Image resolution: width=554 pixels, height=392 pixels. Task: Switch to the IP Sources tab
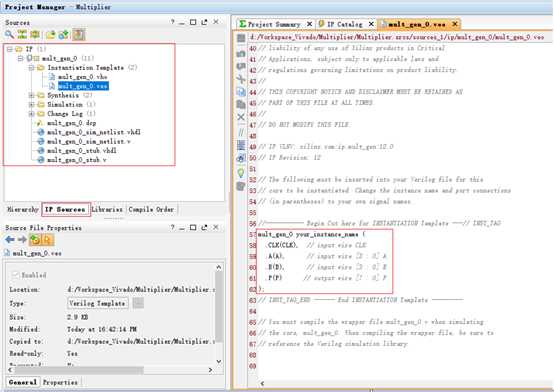66,209
